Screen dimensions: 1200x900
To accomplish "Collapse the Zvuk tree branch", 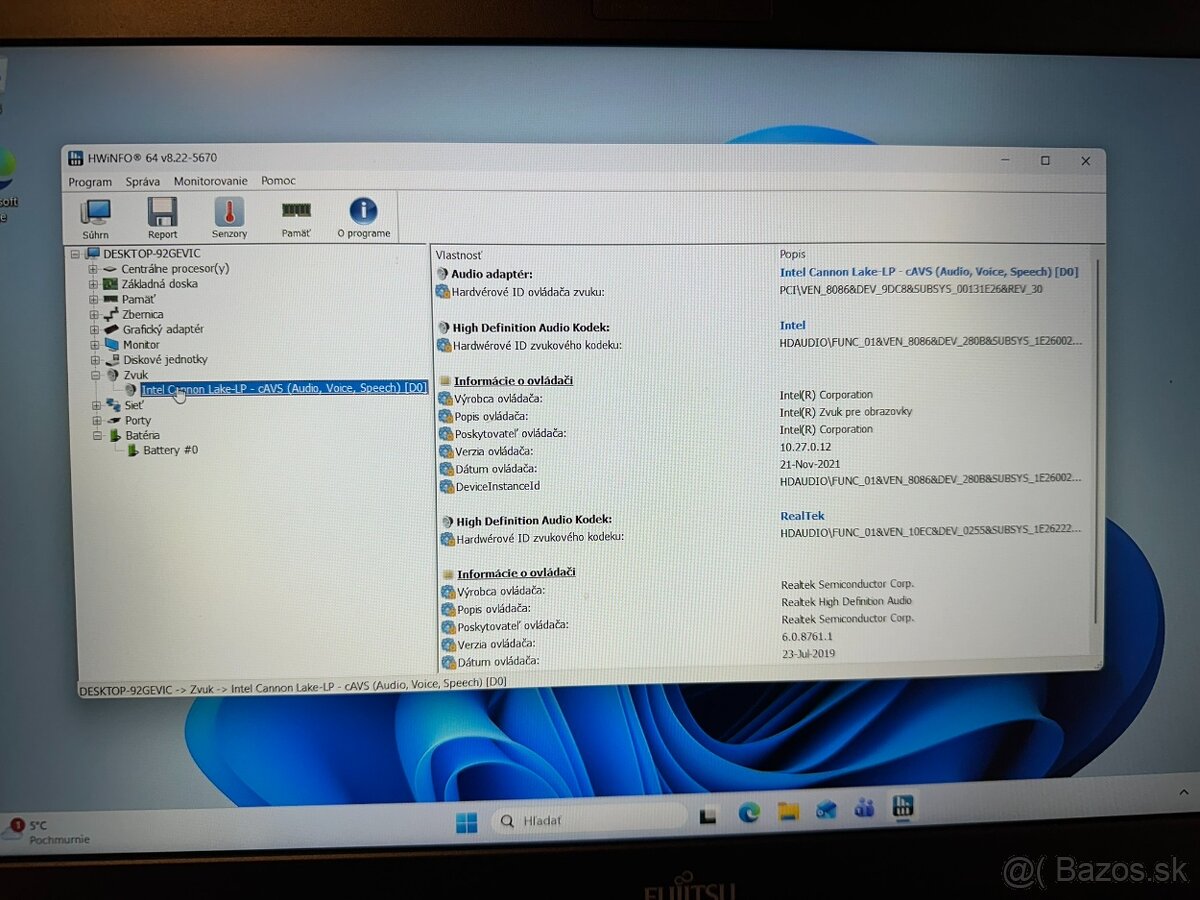I will [x=95, y=374].
